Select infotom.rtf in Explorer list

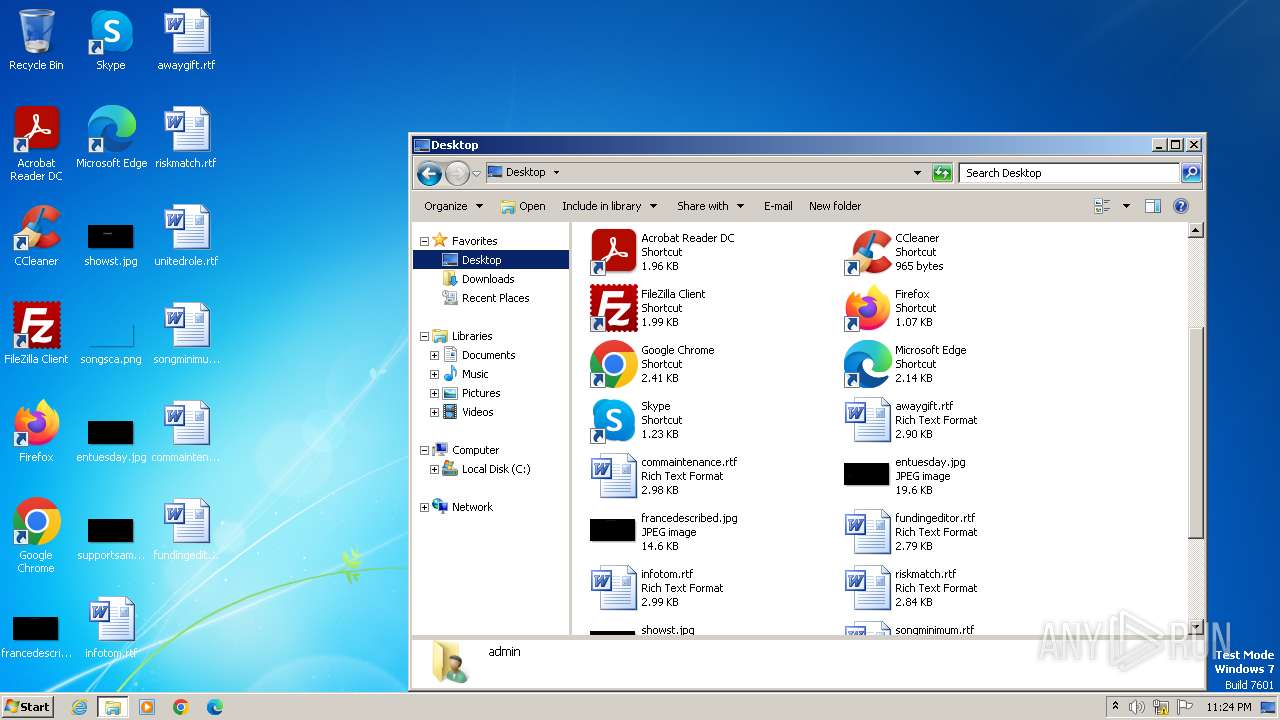[657, 588]
